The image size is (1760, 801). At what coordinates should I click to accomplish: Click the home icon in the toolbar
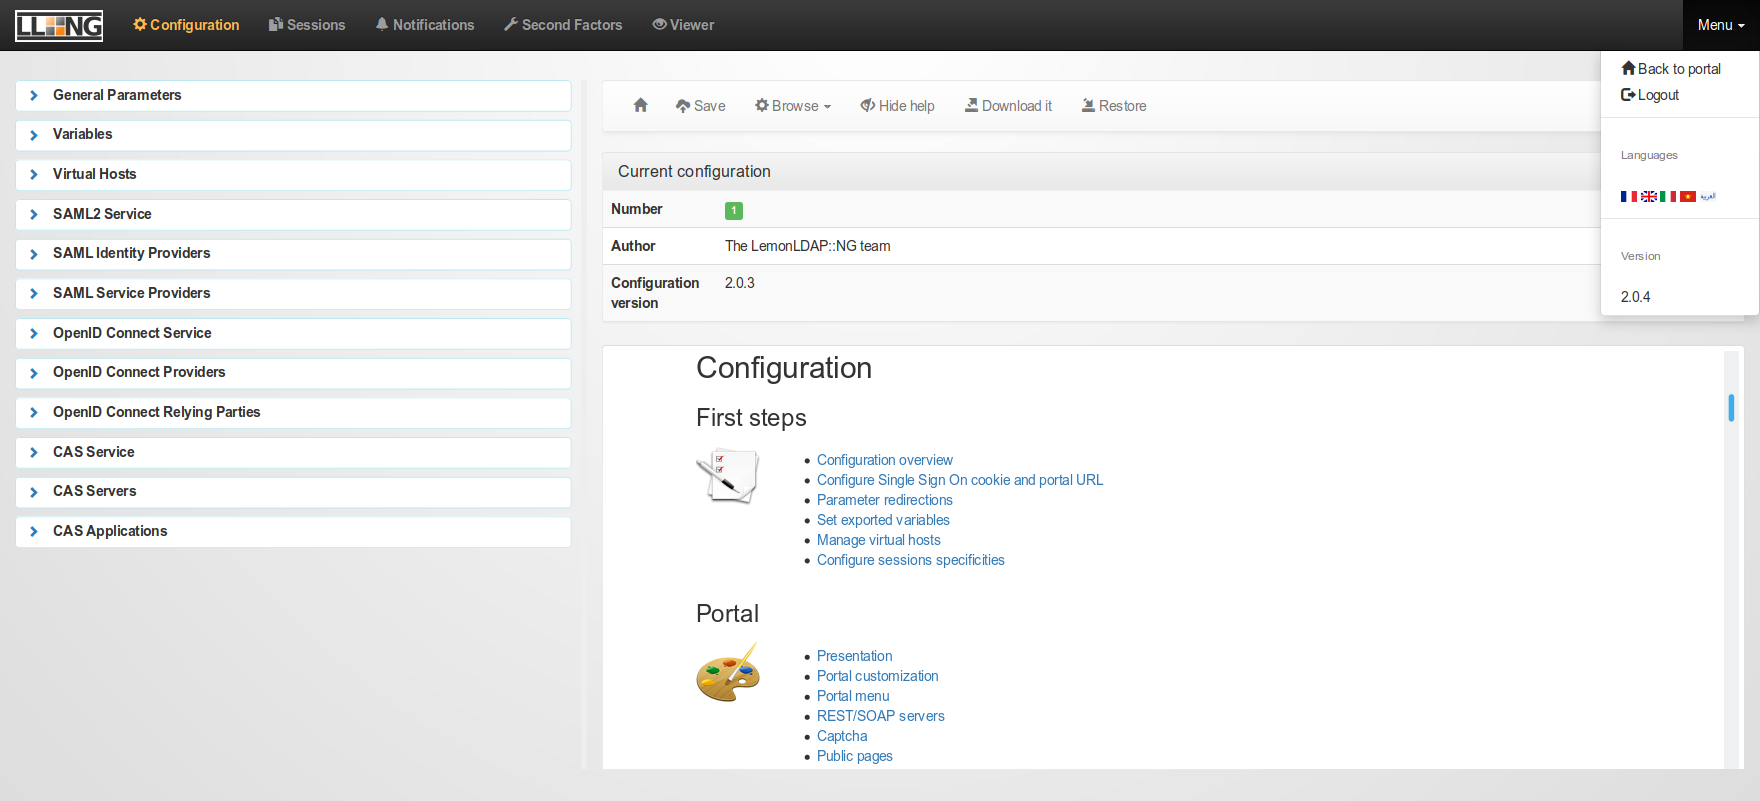641,105
